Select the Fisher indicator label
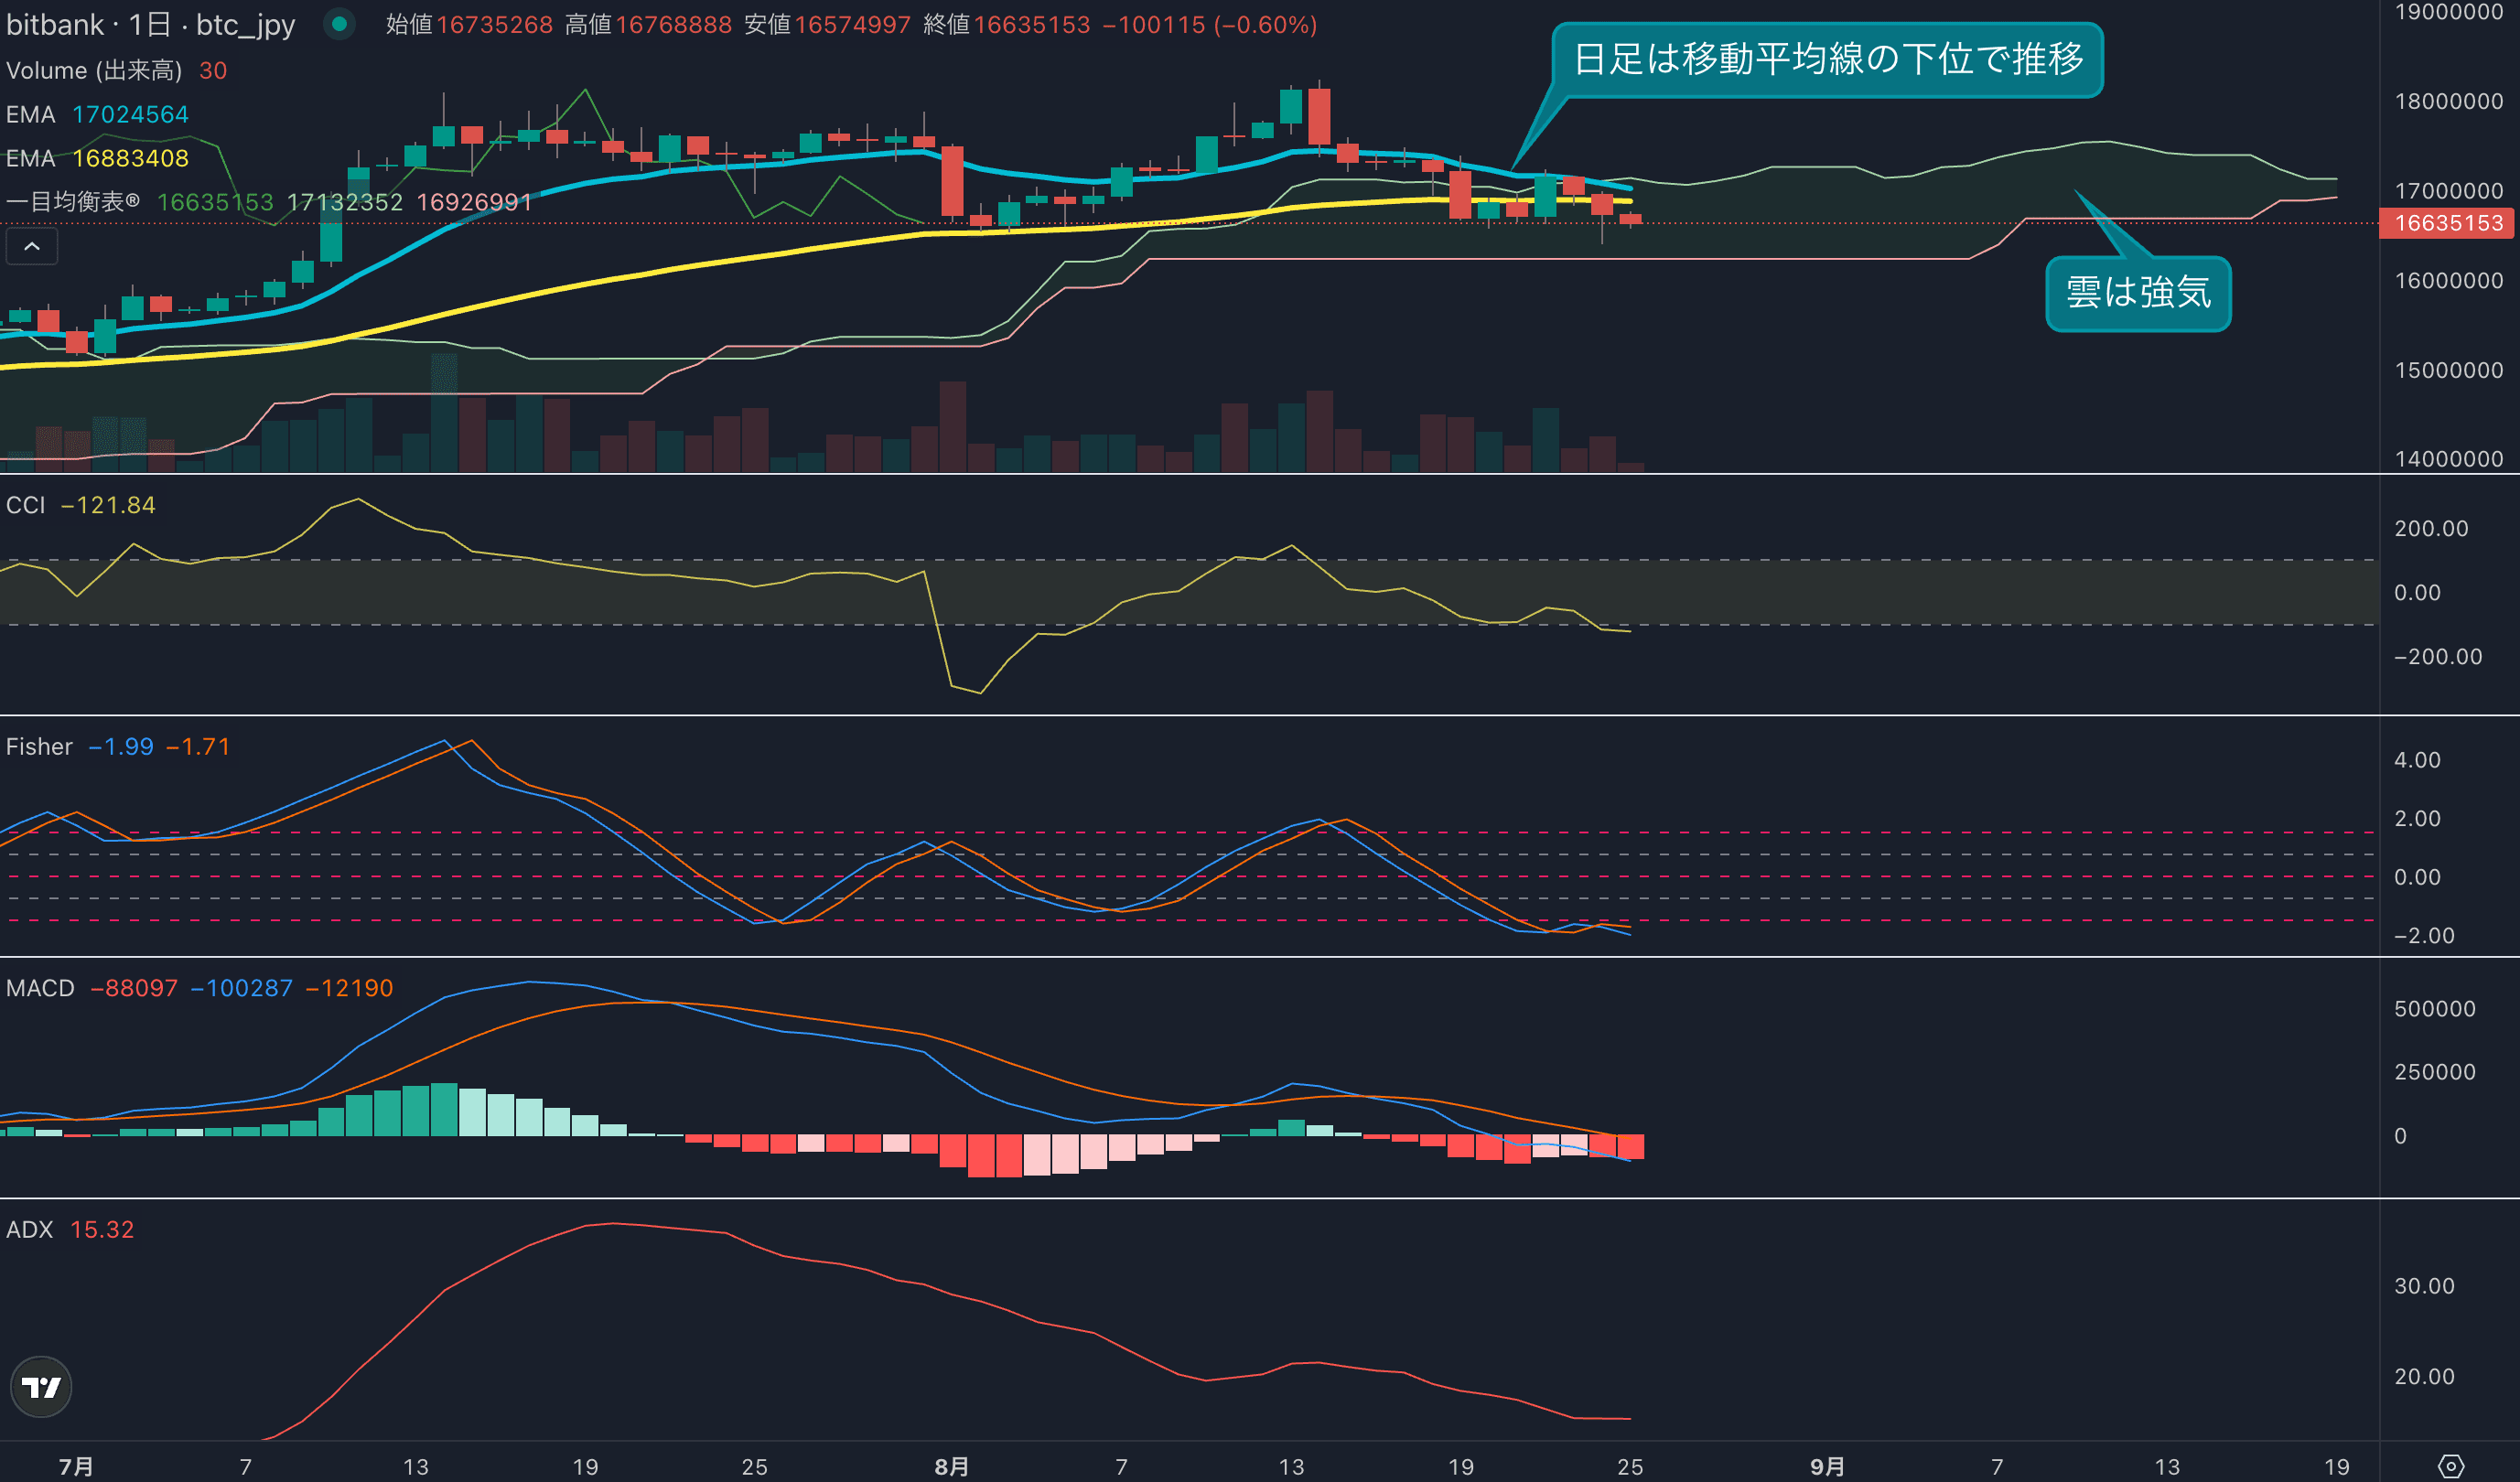The image size is (2520, 1482). tap(39, 747)
